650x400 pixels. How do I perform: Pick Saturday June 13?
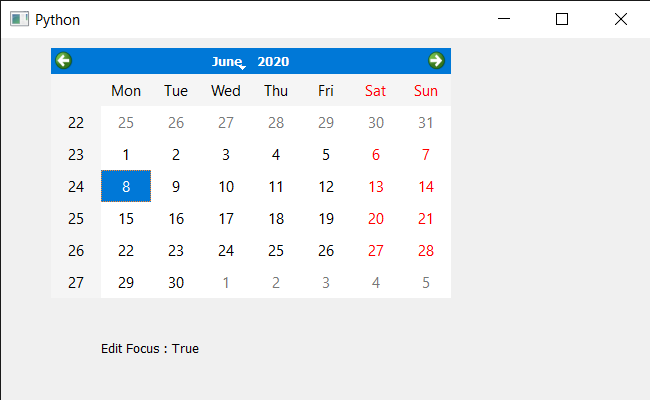[x=376, y=187]
